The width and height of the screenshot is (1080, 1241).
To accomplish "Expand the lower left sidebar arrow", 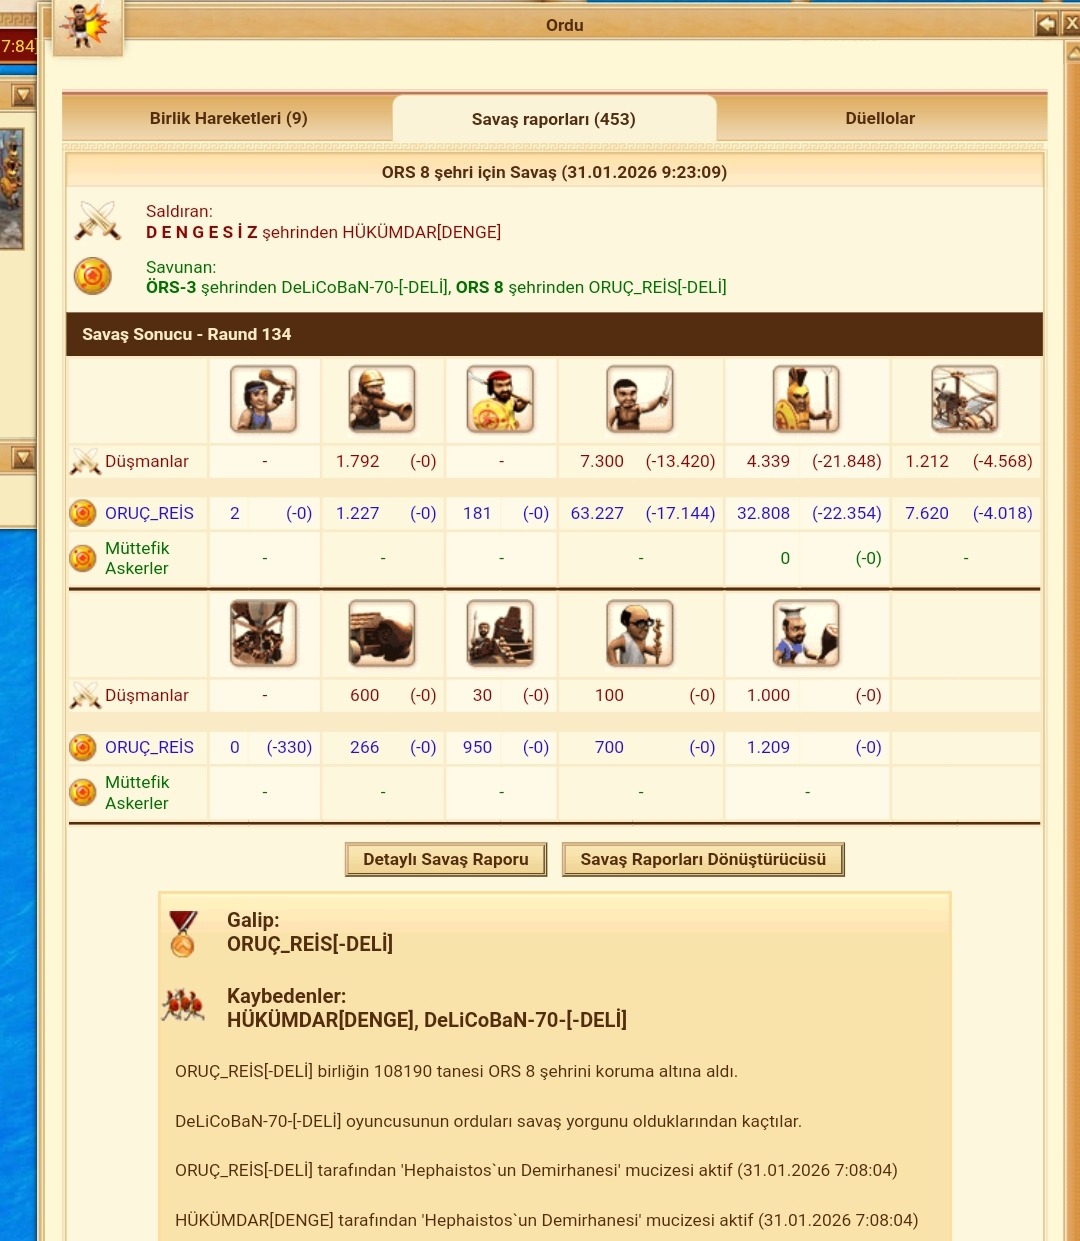I will (x=22, y=458).
